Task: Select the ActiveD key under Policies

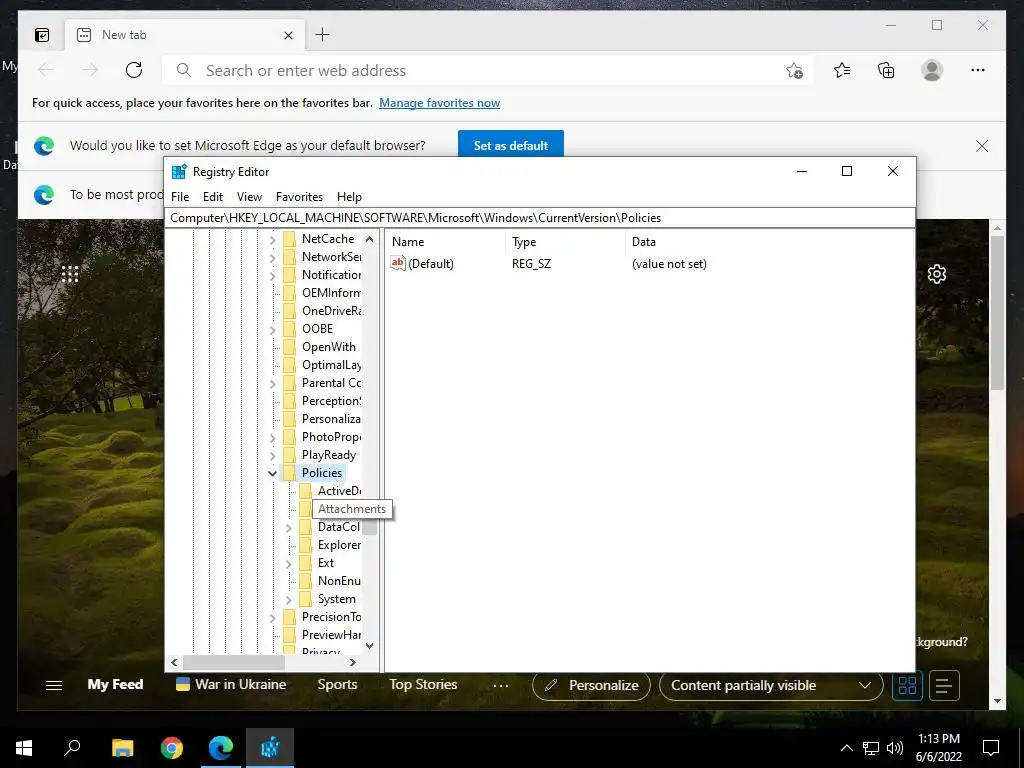Action: pos(339,490)
